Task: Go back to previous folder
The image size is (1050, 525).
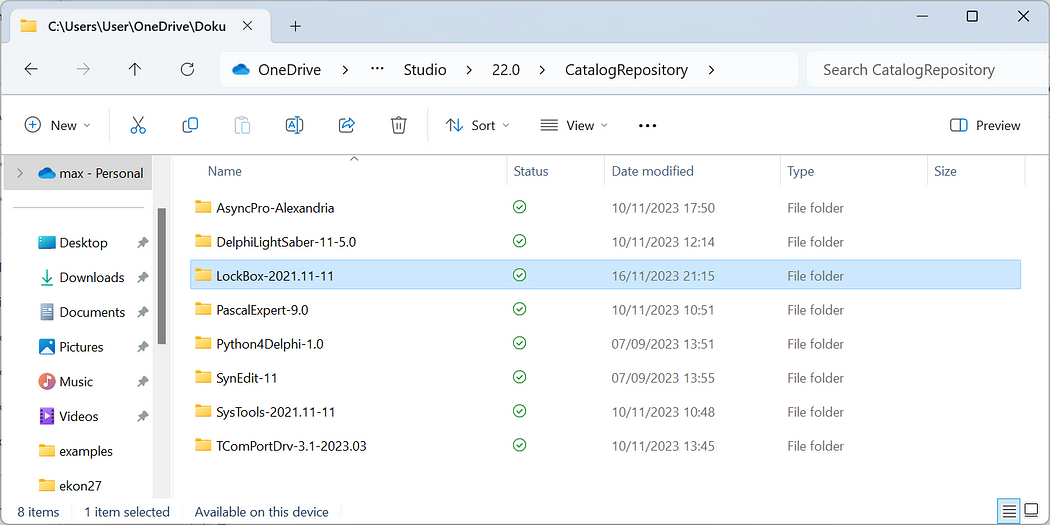Action: [x=31, y=70]
